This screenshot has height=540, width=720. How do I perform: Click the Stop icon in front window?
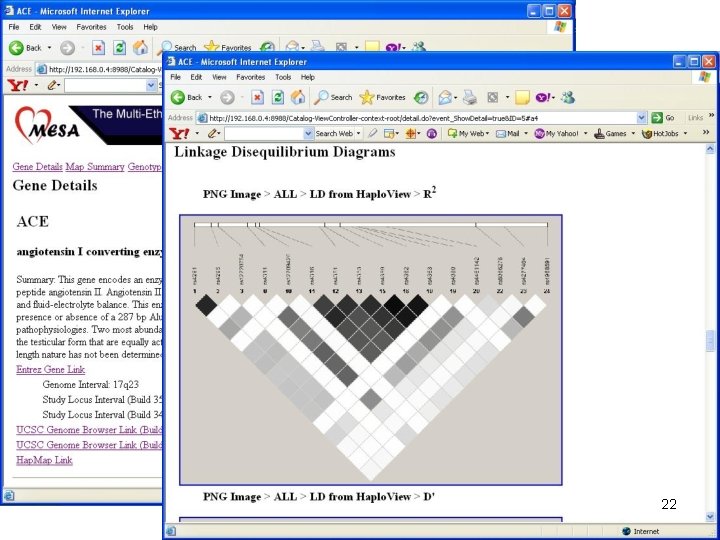tap(257, 97)
